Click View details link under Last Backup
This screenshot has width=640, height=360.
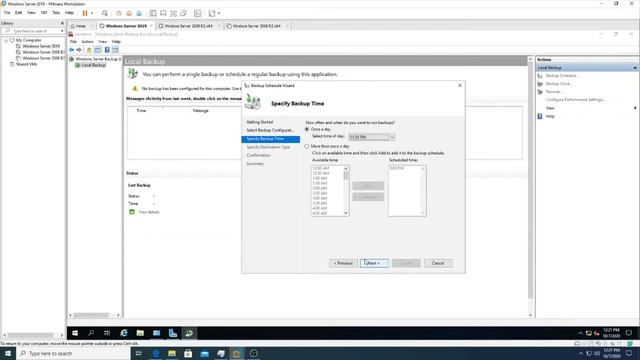pos(149,212)
